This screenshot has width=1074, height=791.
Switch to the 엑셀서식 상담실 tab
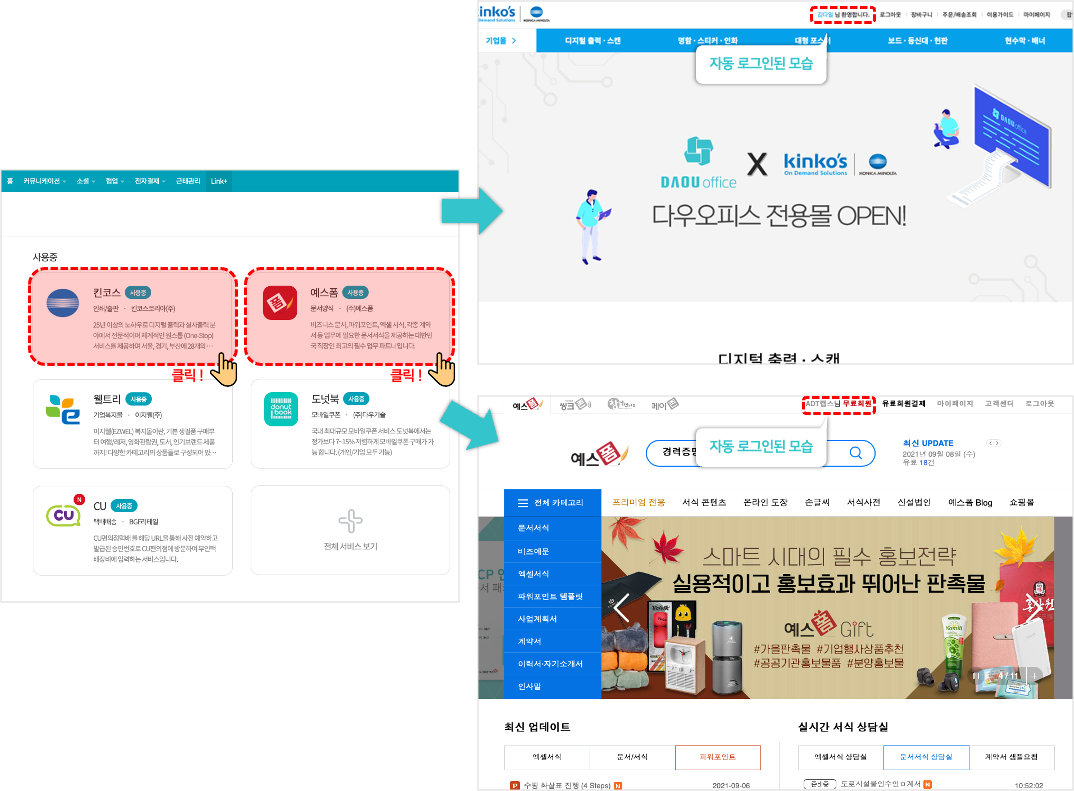click(x=840, y=757)
